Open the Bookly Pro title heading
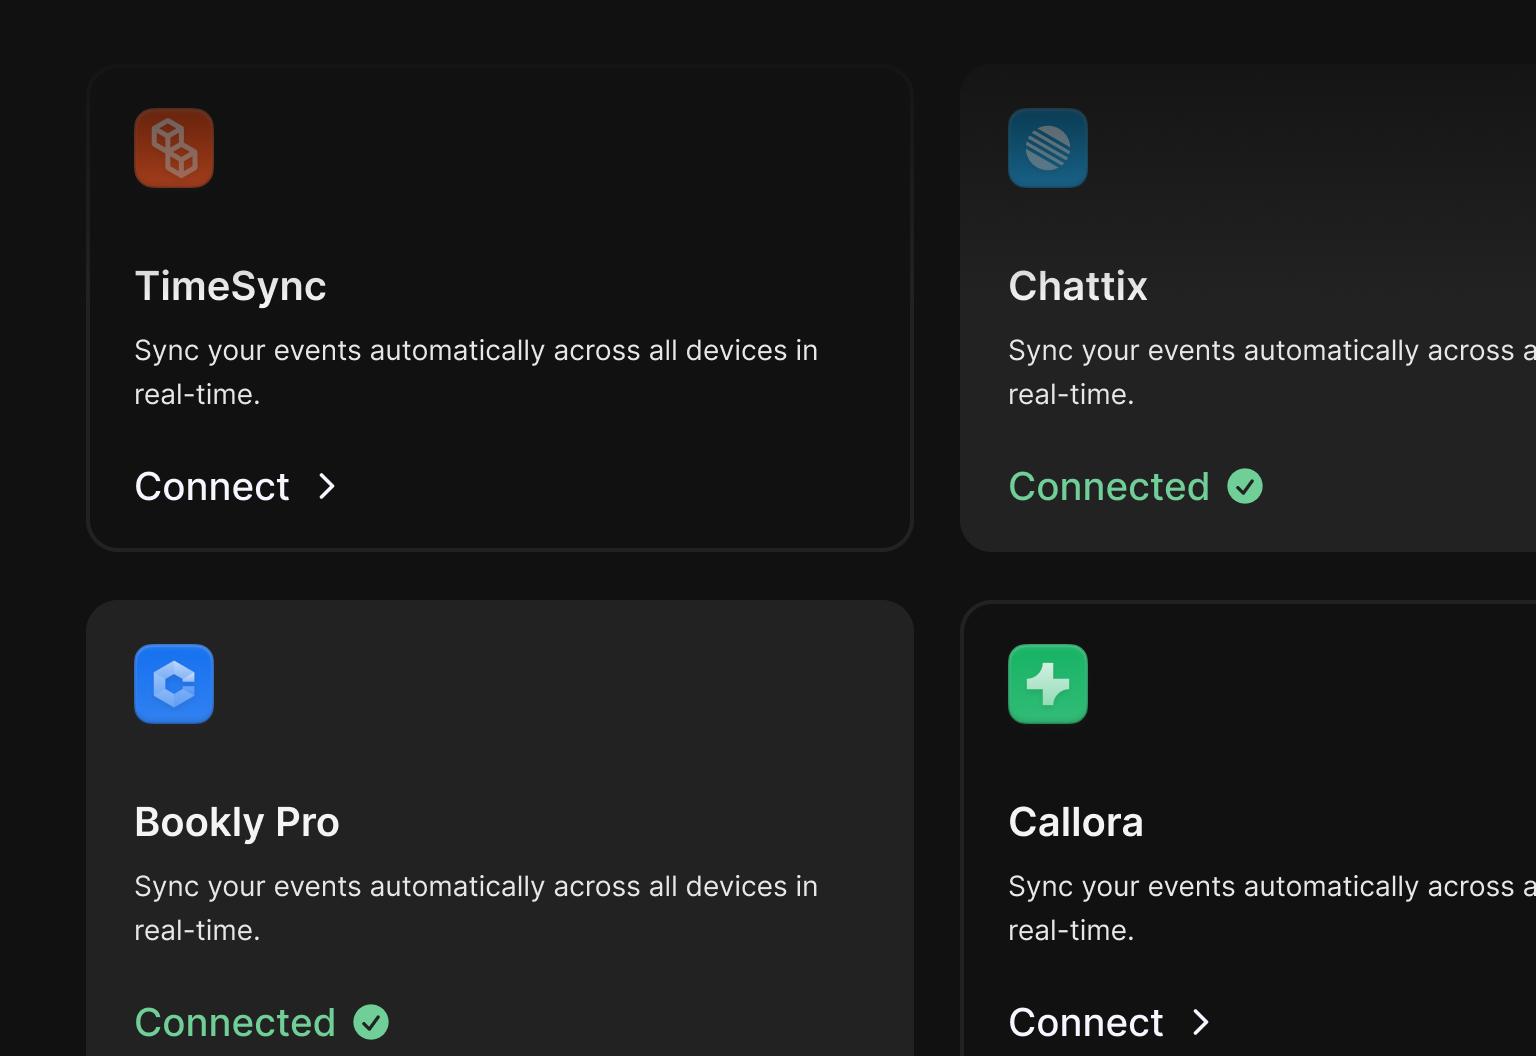The height and width of the screenshot is (1056, 1536). 237,822
